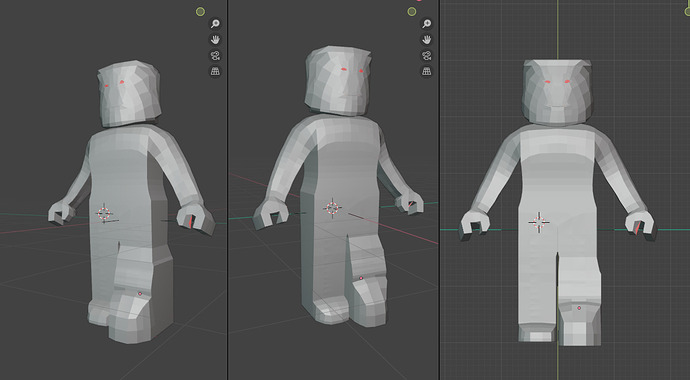Select the origin dot on foot in left viewport
The width and height of the screenshot is (690, 380).
[140, 293]
